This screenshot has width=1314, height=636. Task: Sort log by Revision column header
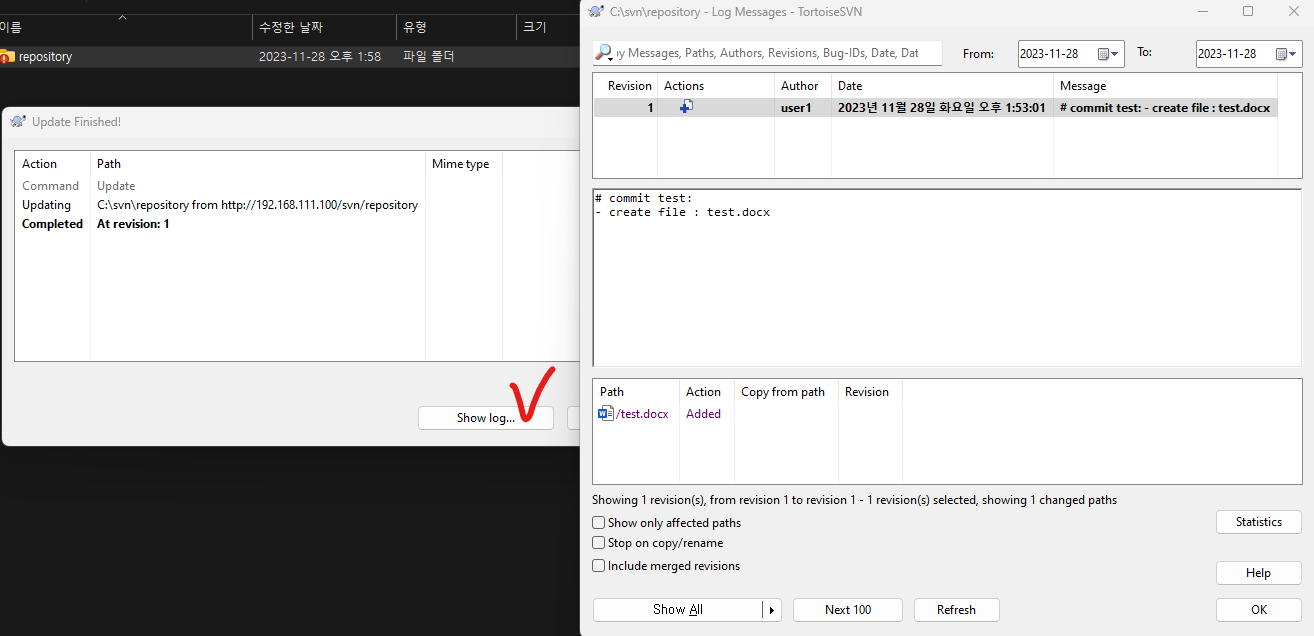coord(626,86)
